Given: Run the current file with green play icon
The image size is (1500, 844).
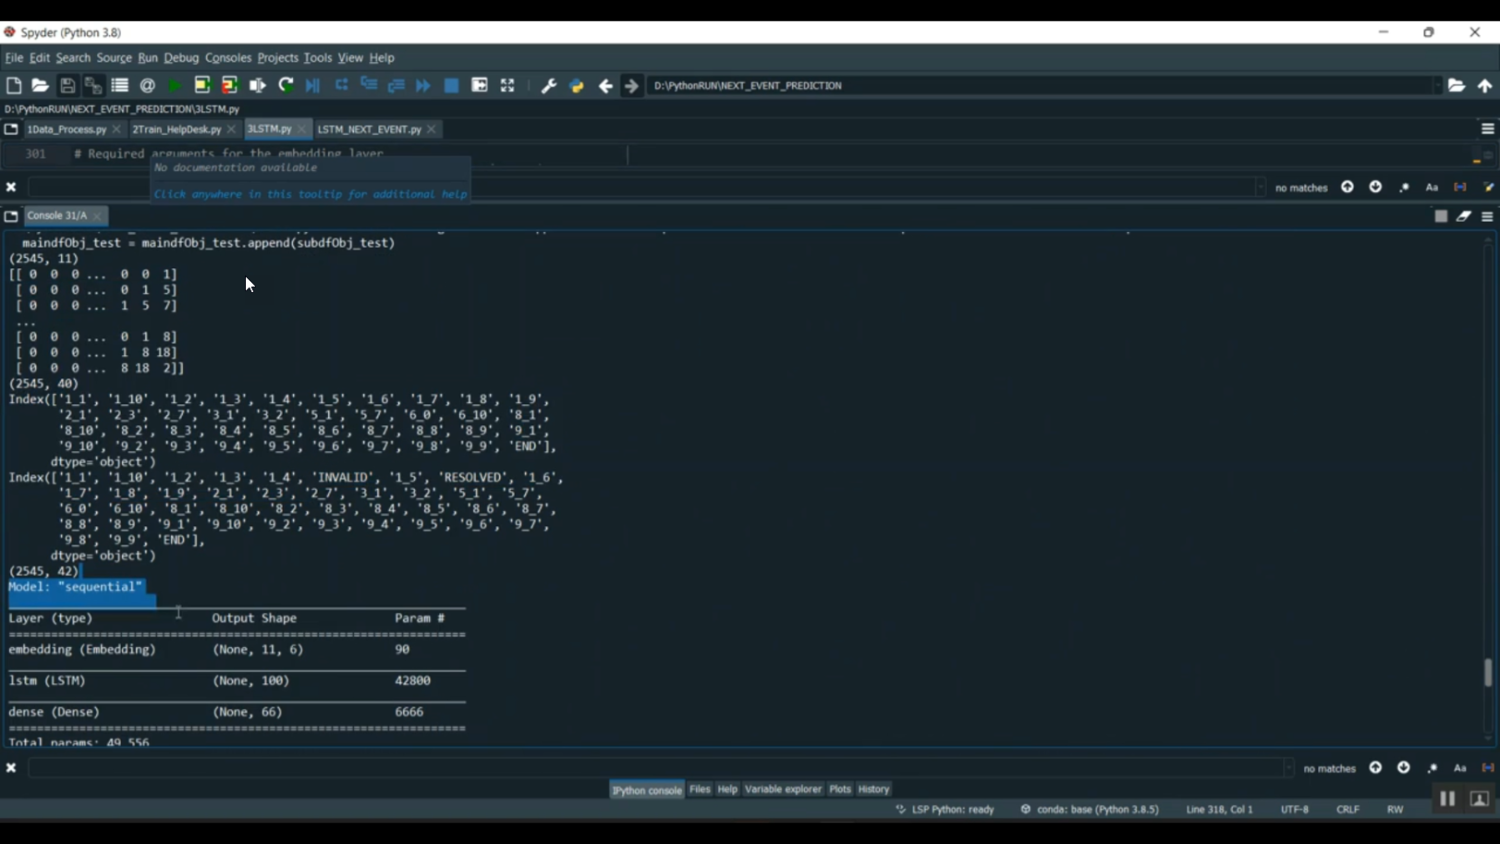Looking at the screenshot, I should pos(172,85).
